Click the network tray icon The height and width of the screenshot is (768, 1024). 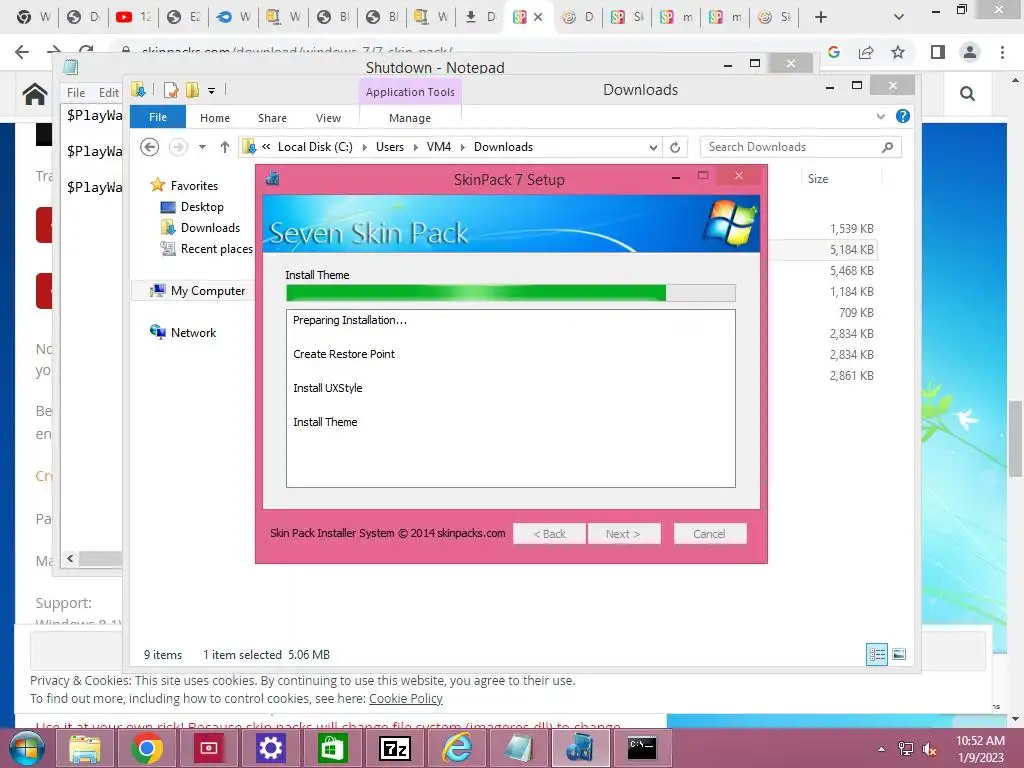[x=906, y=749]
